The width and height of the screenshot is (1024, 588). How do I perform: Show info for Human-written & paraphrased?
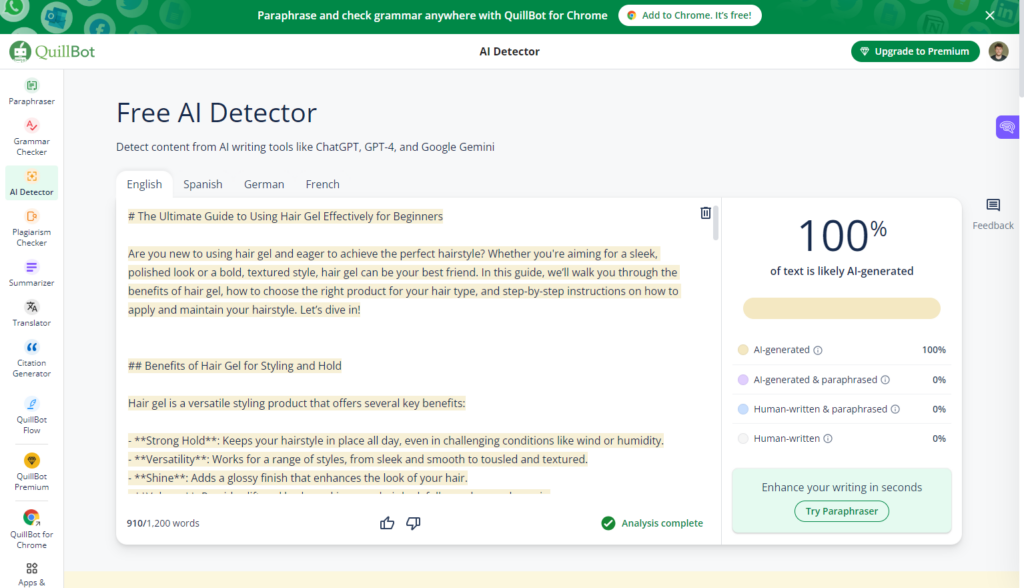tap(895, 409)
